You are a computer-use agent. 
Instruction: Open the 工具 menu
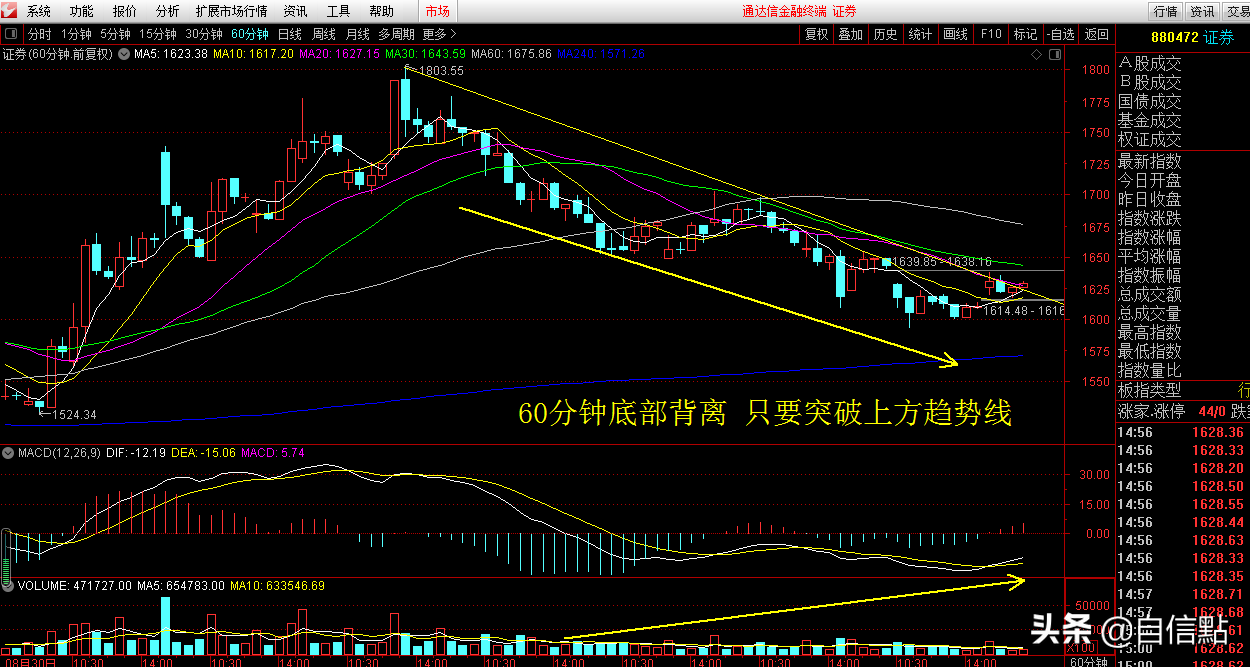coord(338,12)
